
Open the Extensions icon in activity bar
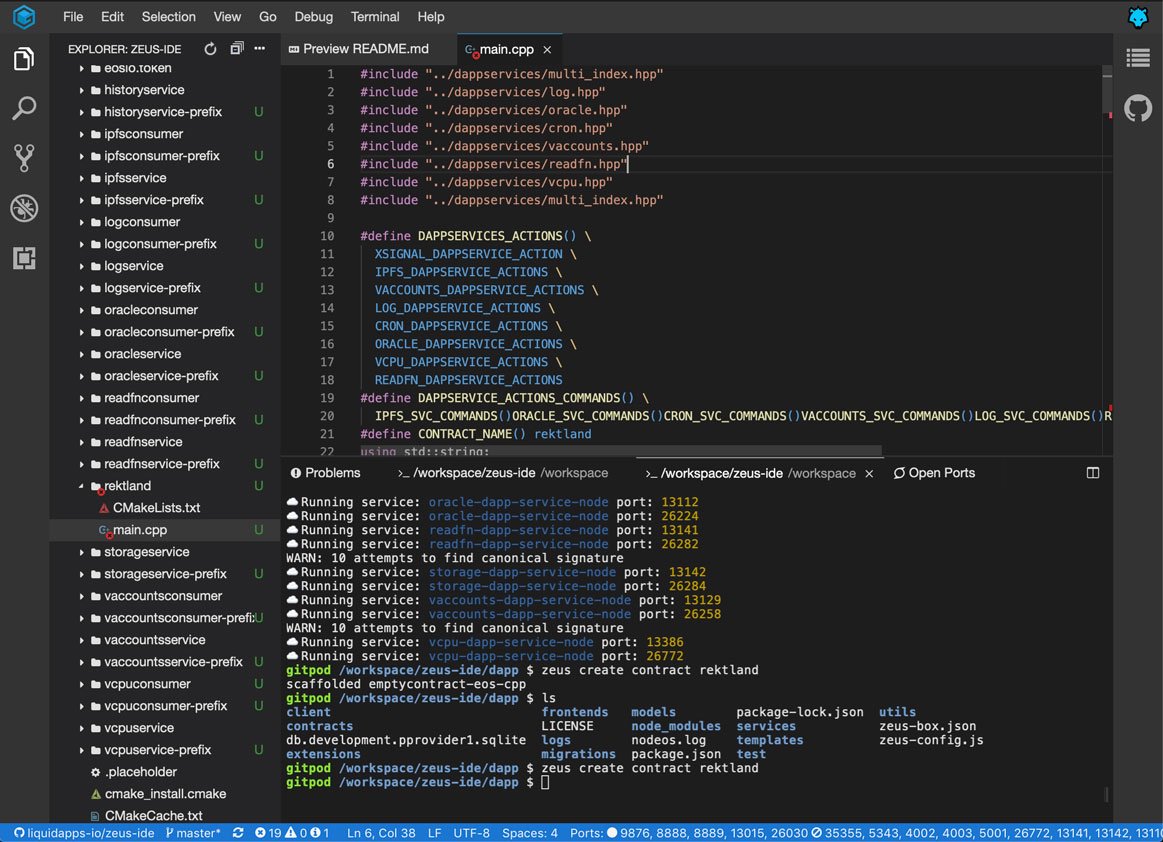tap(24, 258)
